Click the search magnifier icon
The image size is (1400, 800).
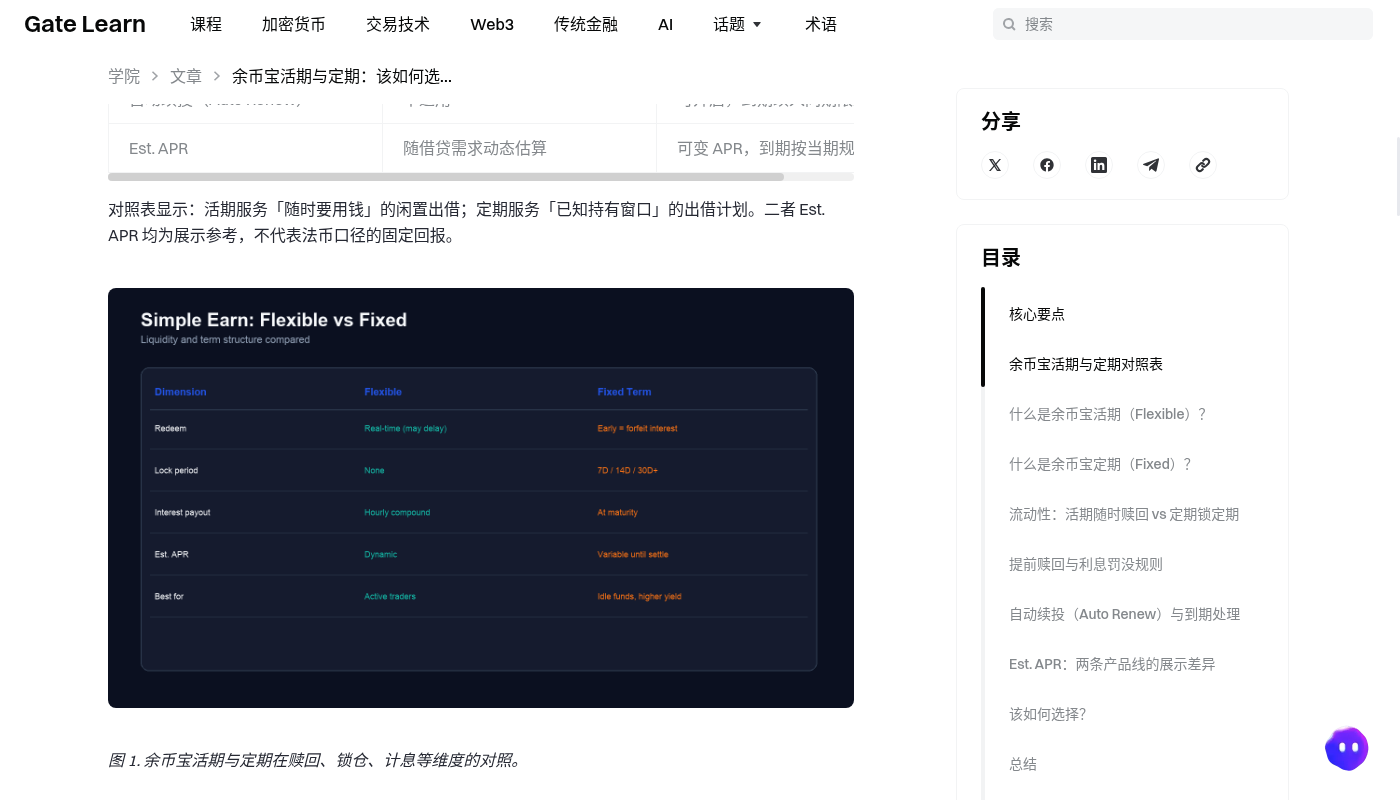point(1010,24)
